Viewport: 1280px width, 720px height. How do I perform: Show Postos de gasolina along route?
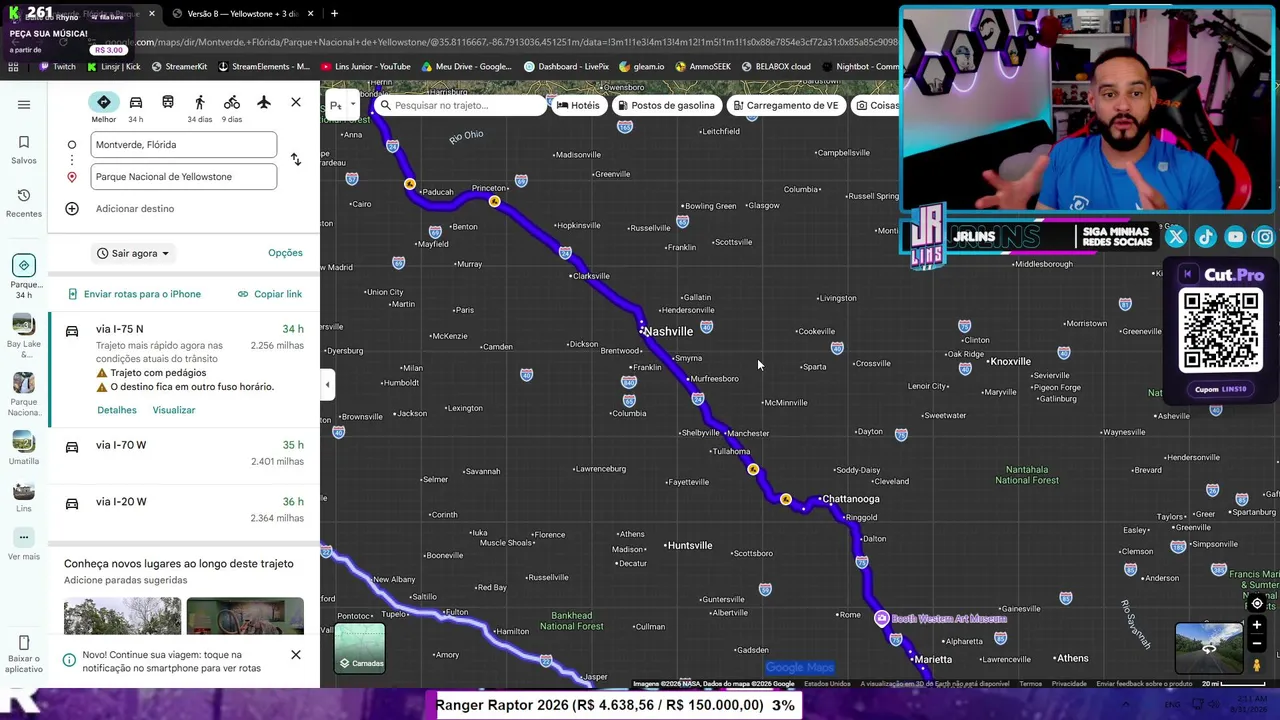click(666, 105)
